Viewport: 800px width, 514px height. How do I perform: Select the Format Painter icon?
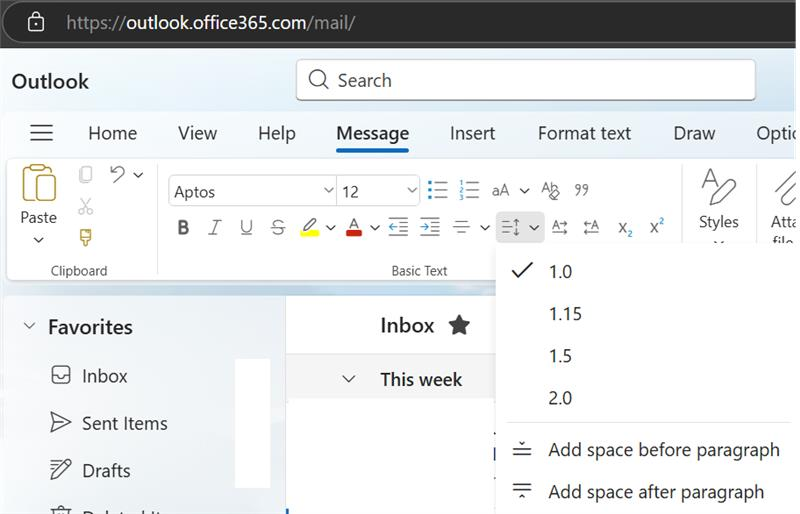86,237
